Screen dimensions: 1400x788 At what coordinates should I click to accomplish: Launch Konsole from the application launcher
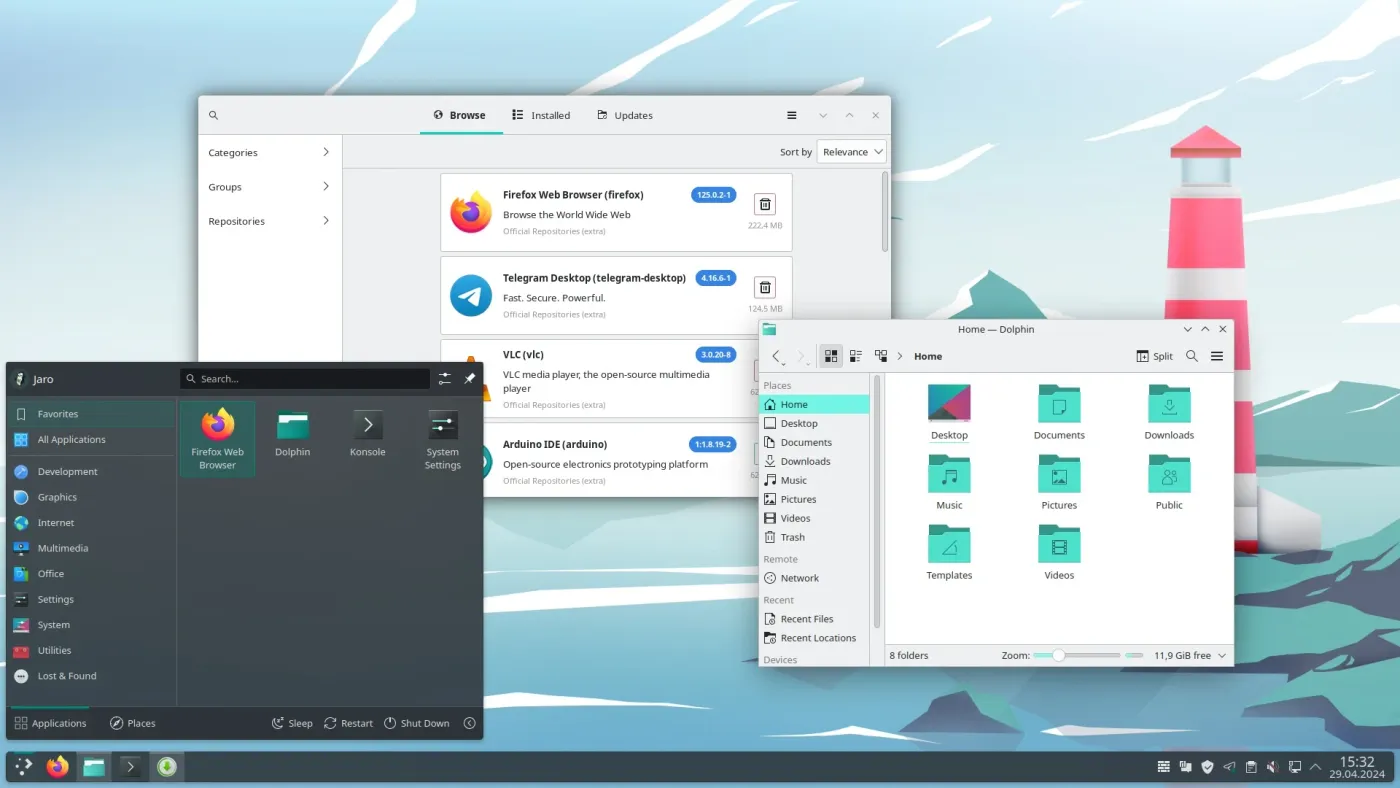tap(367, 437)
